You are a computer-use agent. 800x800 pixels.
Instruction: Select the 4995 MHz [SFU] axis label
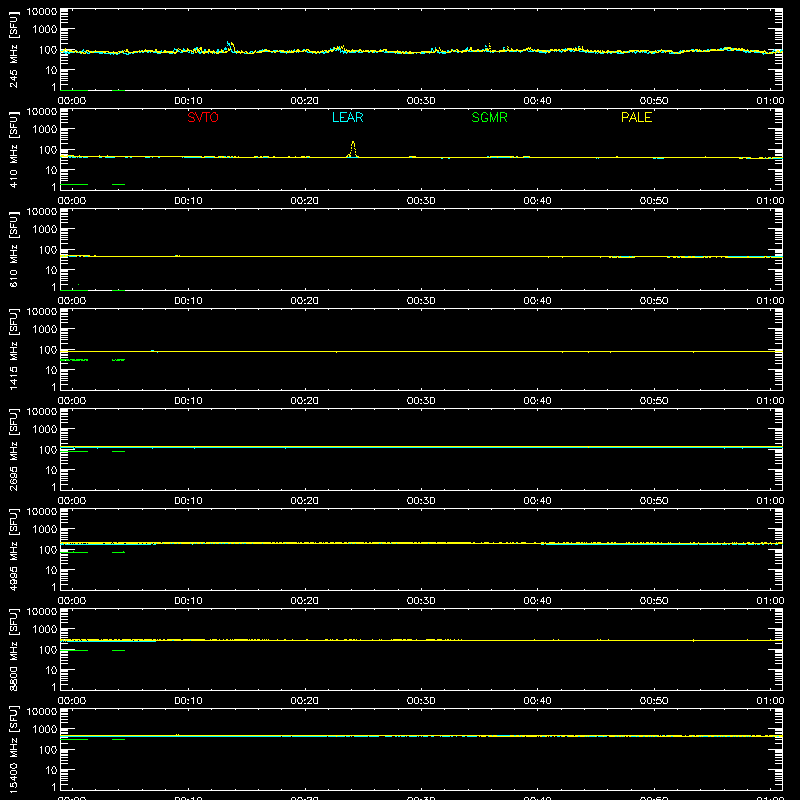point(13,549)
